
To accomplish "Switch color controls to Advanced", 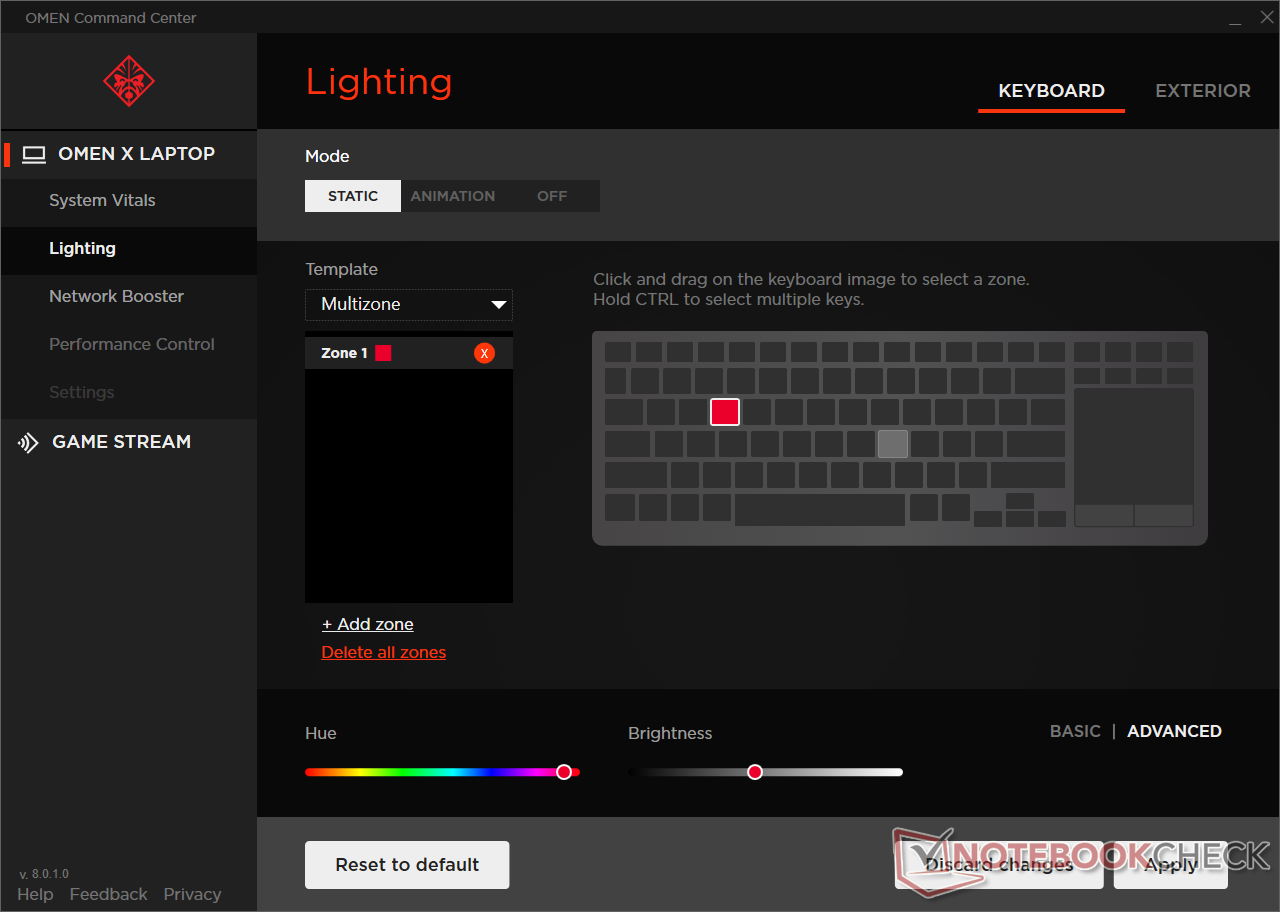I will point(1174,731).
